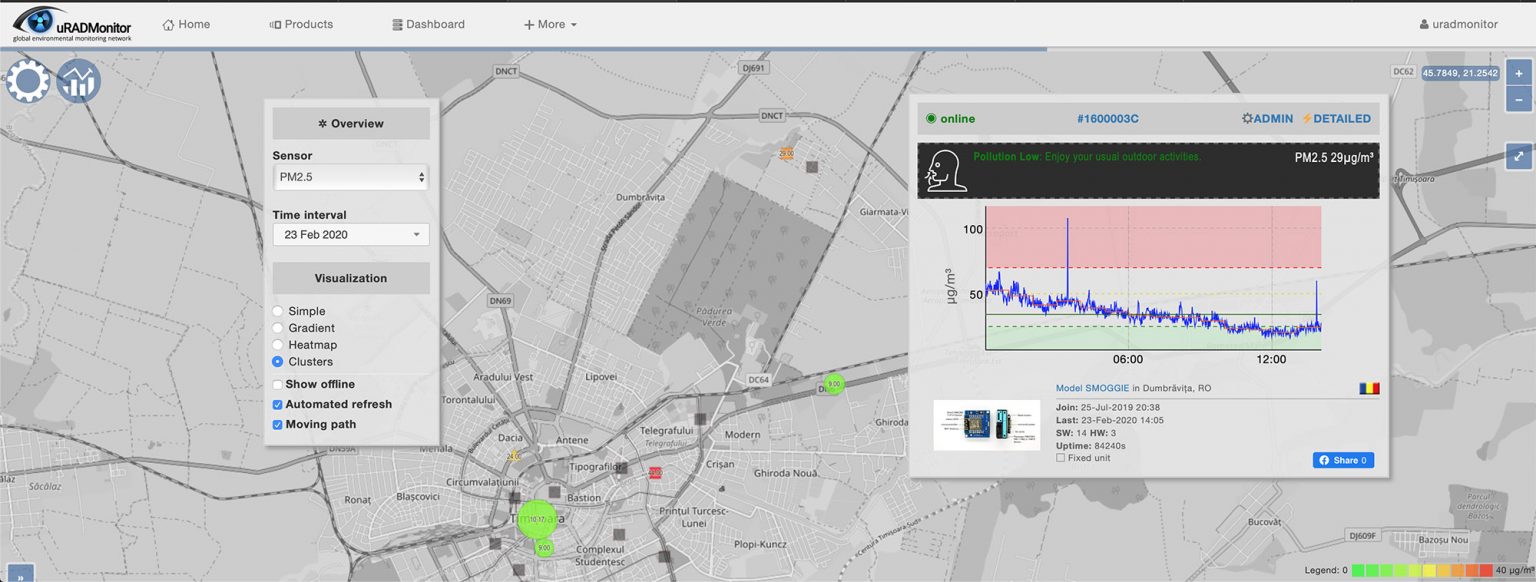Switch to the Dashboard menu item

[428, 23]
